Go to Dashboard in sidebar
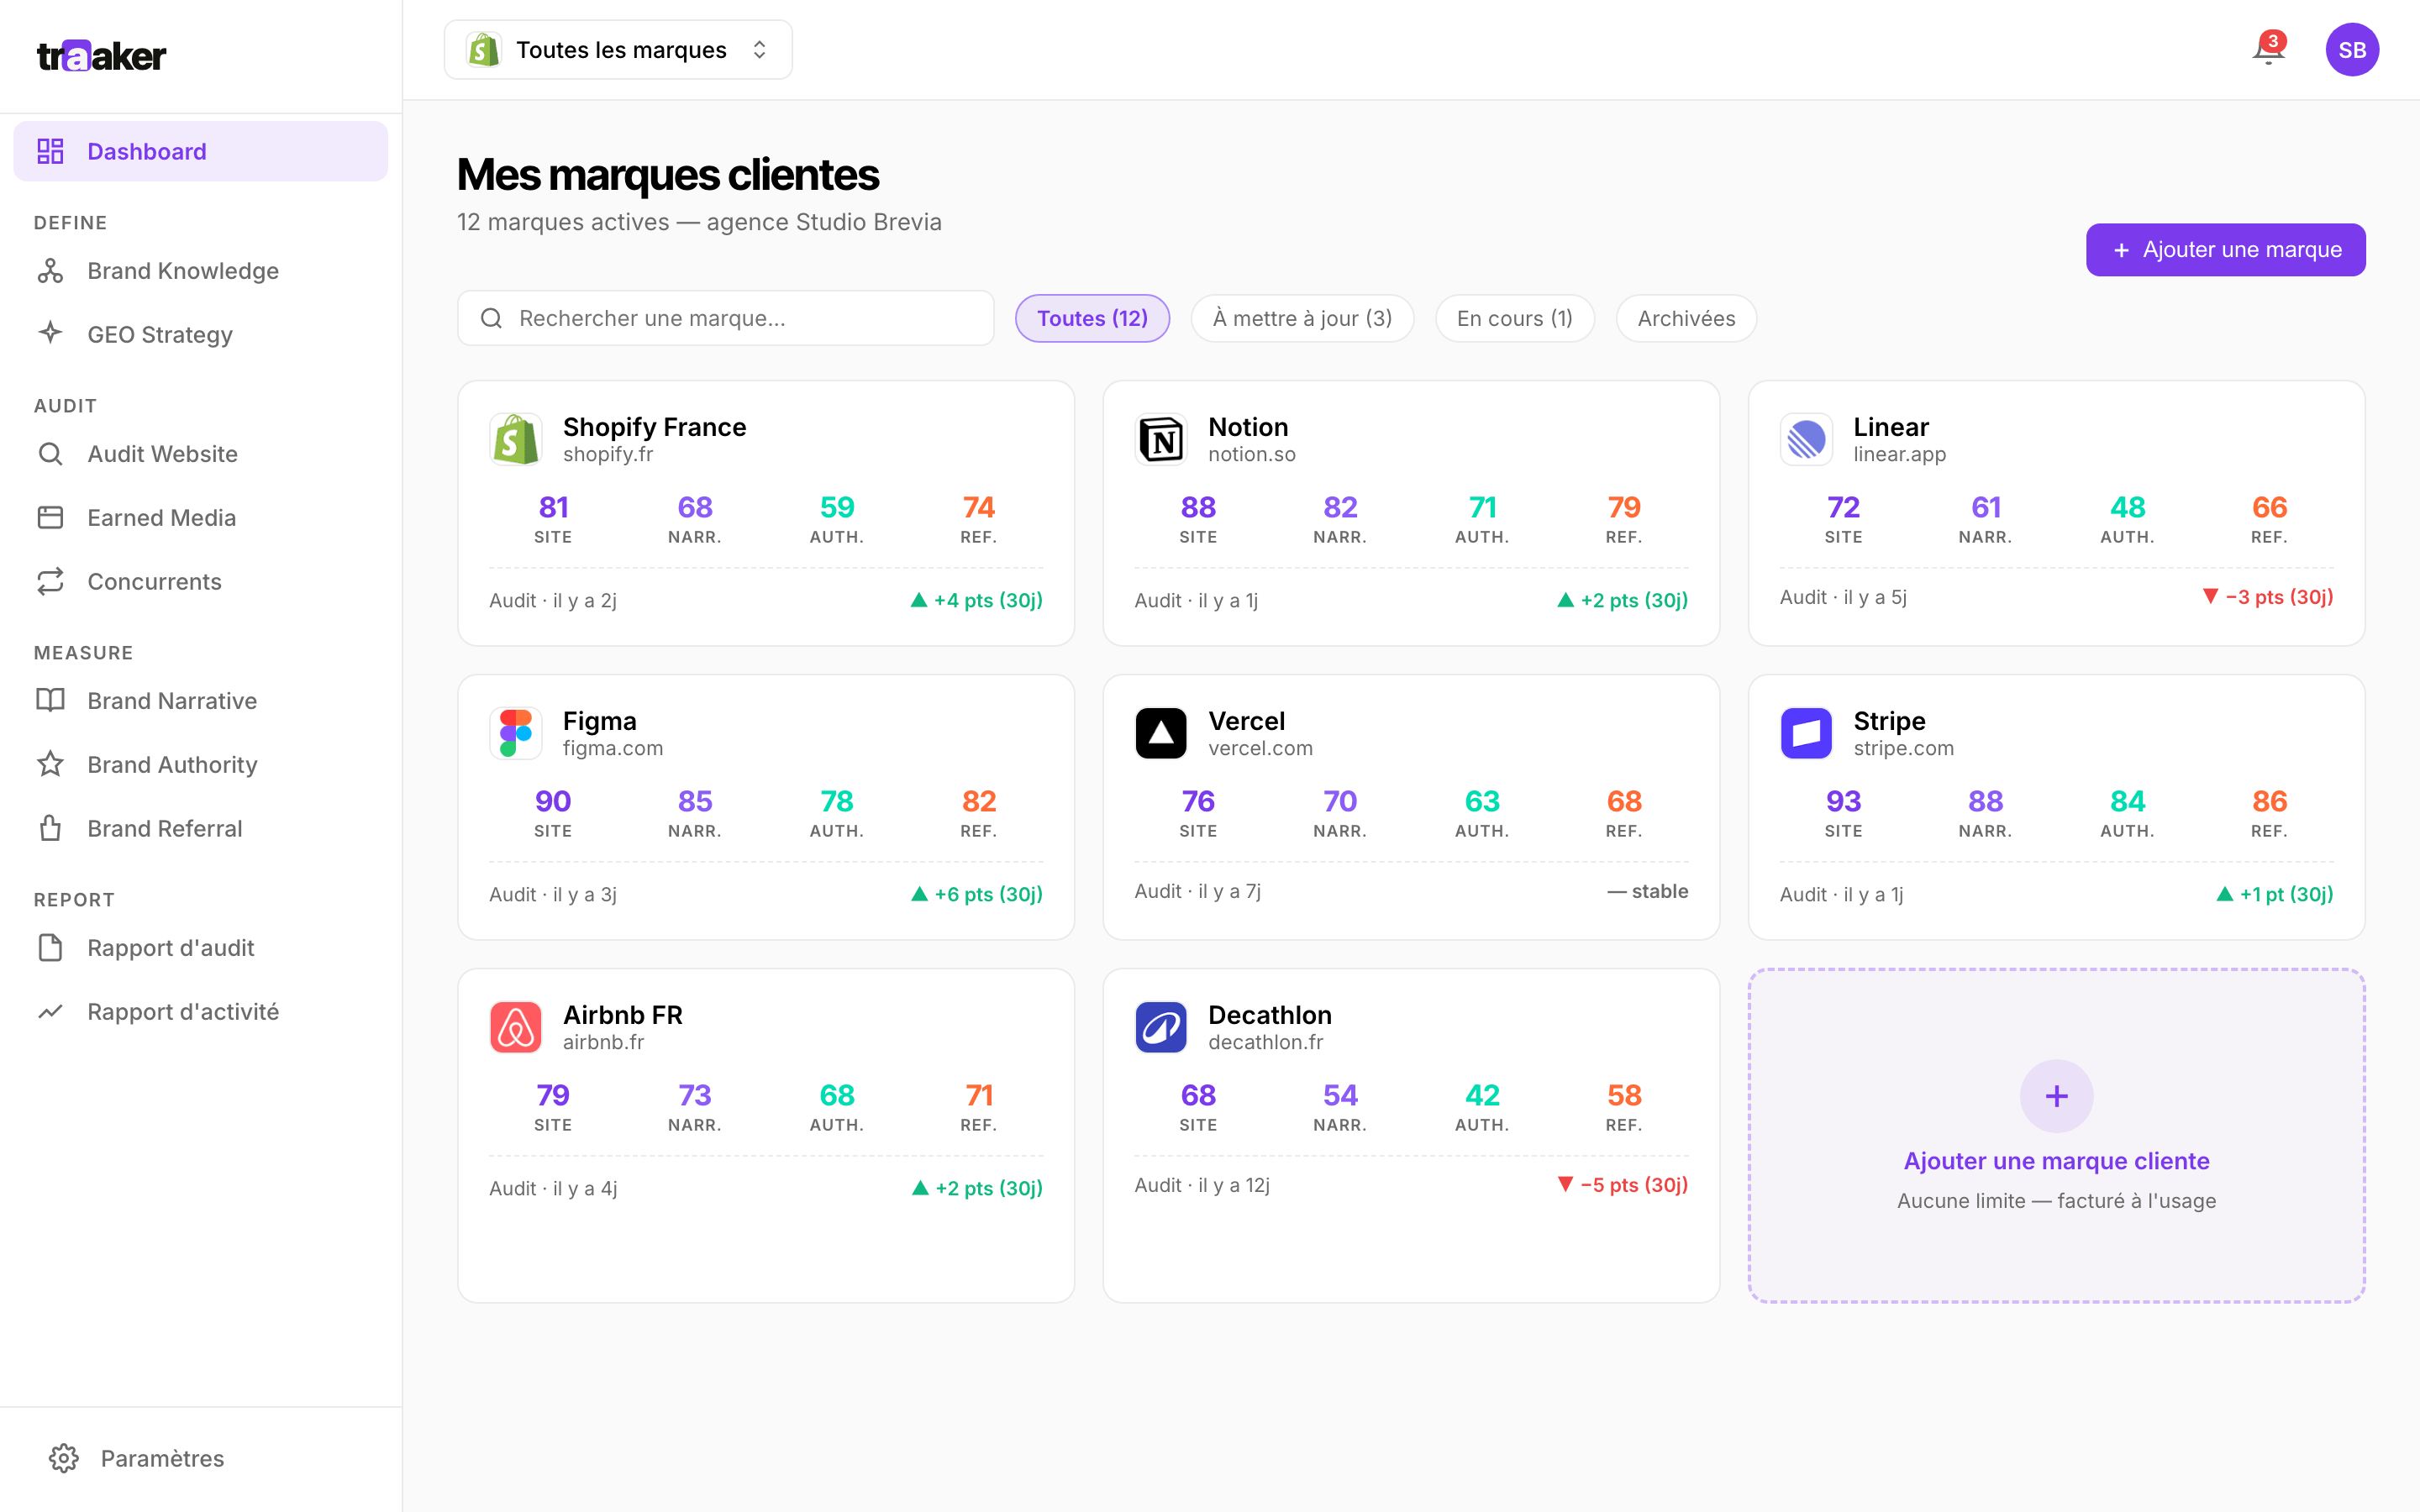Image resolution: width=2420 pixels, height=1512 pixels. coord(200,151)
